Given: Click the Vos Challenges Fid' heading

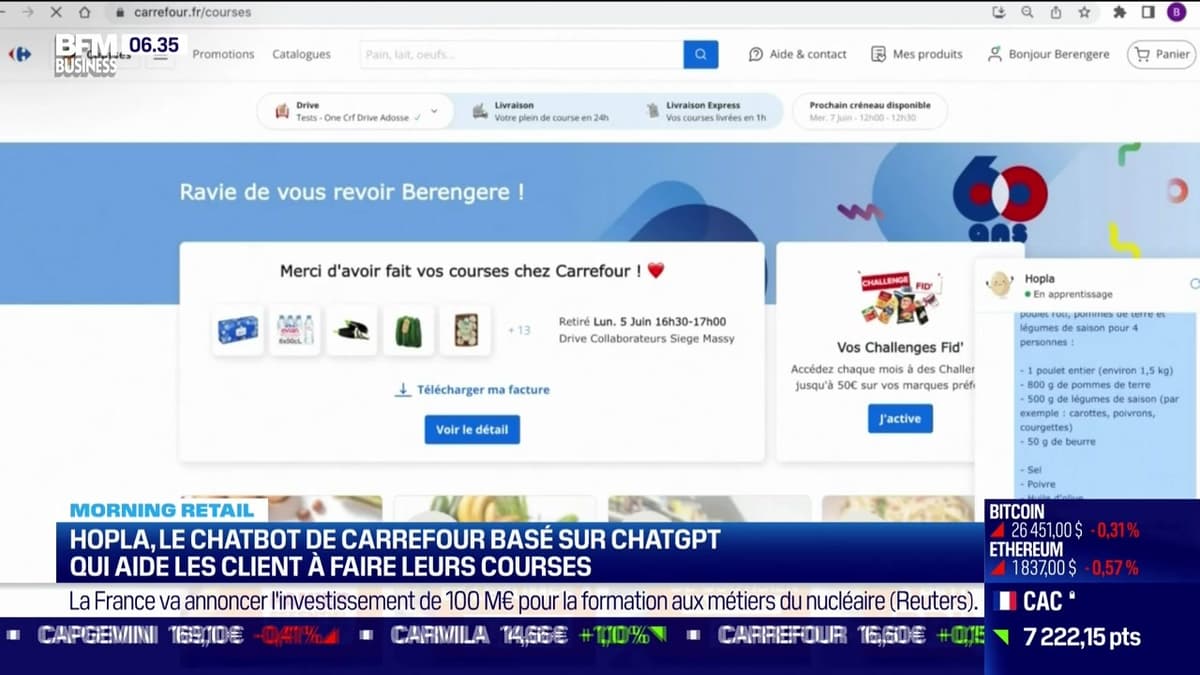Looking at the screenshot, I should [900, 348].
